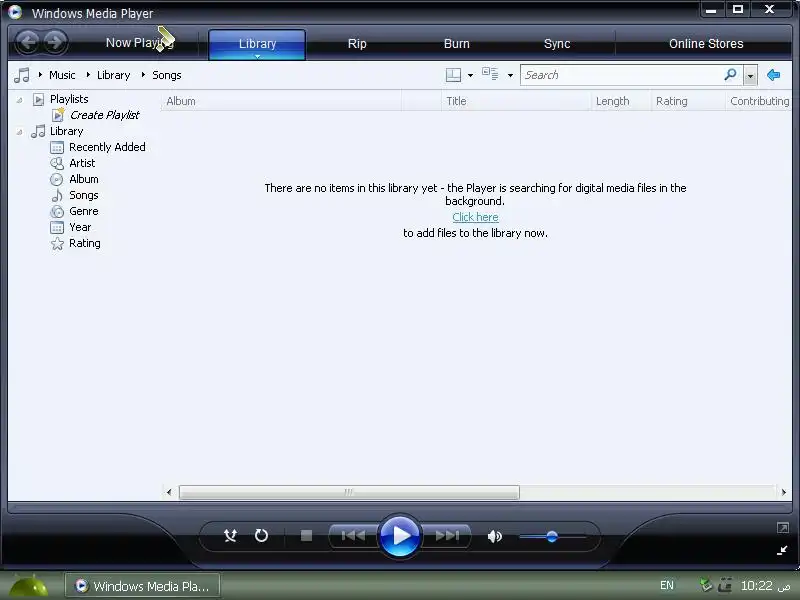Click the removable device tray icon
This screenshot has height=600, width=800.
pos(725,585)
